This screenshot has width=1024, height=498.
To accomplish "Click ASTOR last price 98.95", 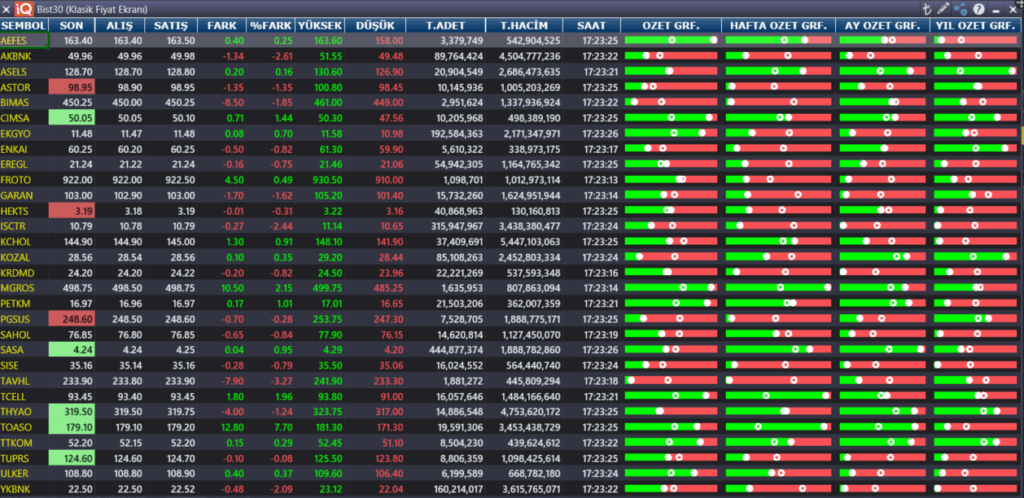I will tap(72, 87).
